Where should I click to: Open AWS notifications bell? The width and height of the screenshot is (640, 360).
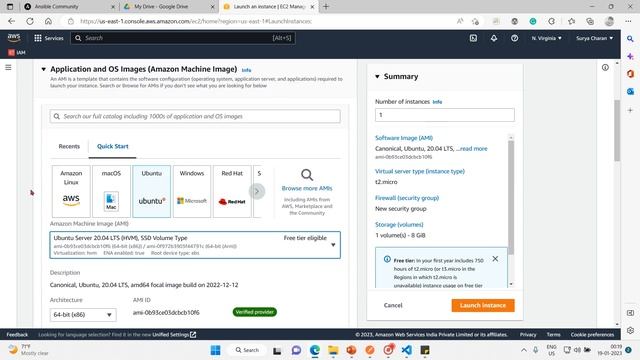point(494,38)
